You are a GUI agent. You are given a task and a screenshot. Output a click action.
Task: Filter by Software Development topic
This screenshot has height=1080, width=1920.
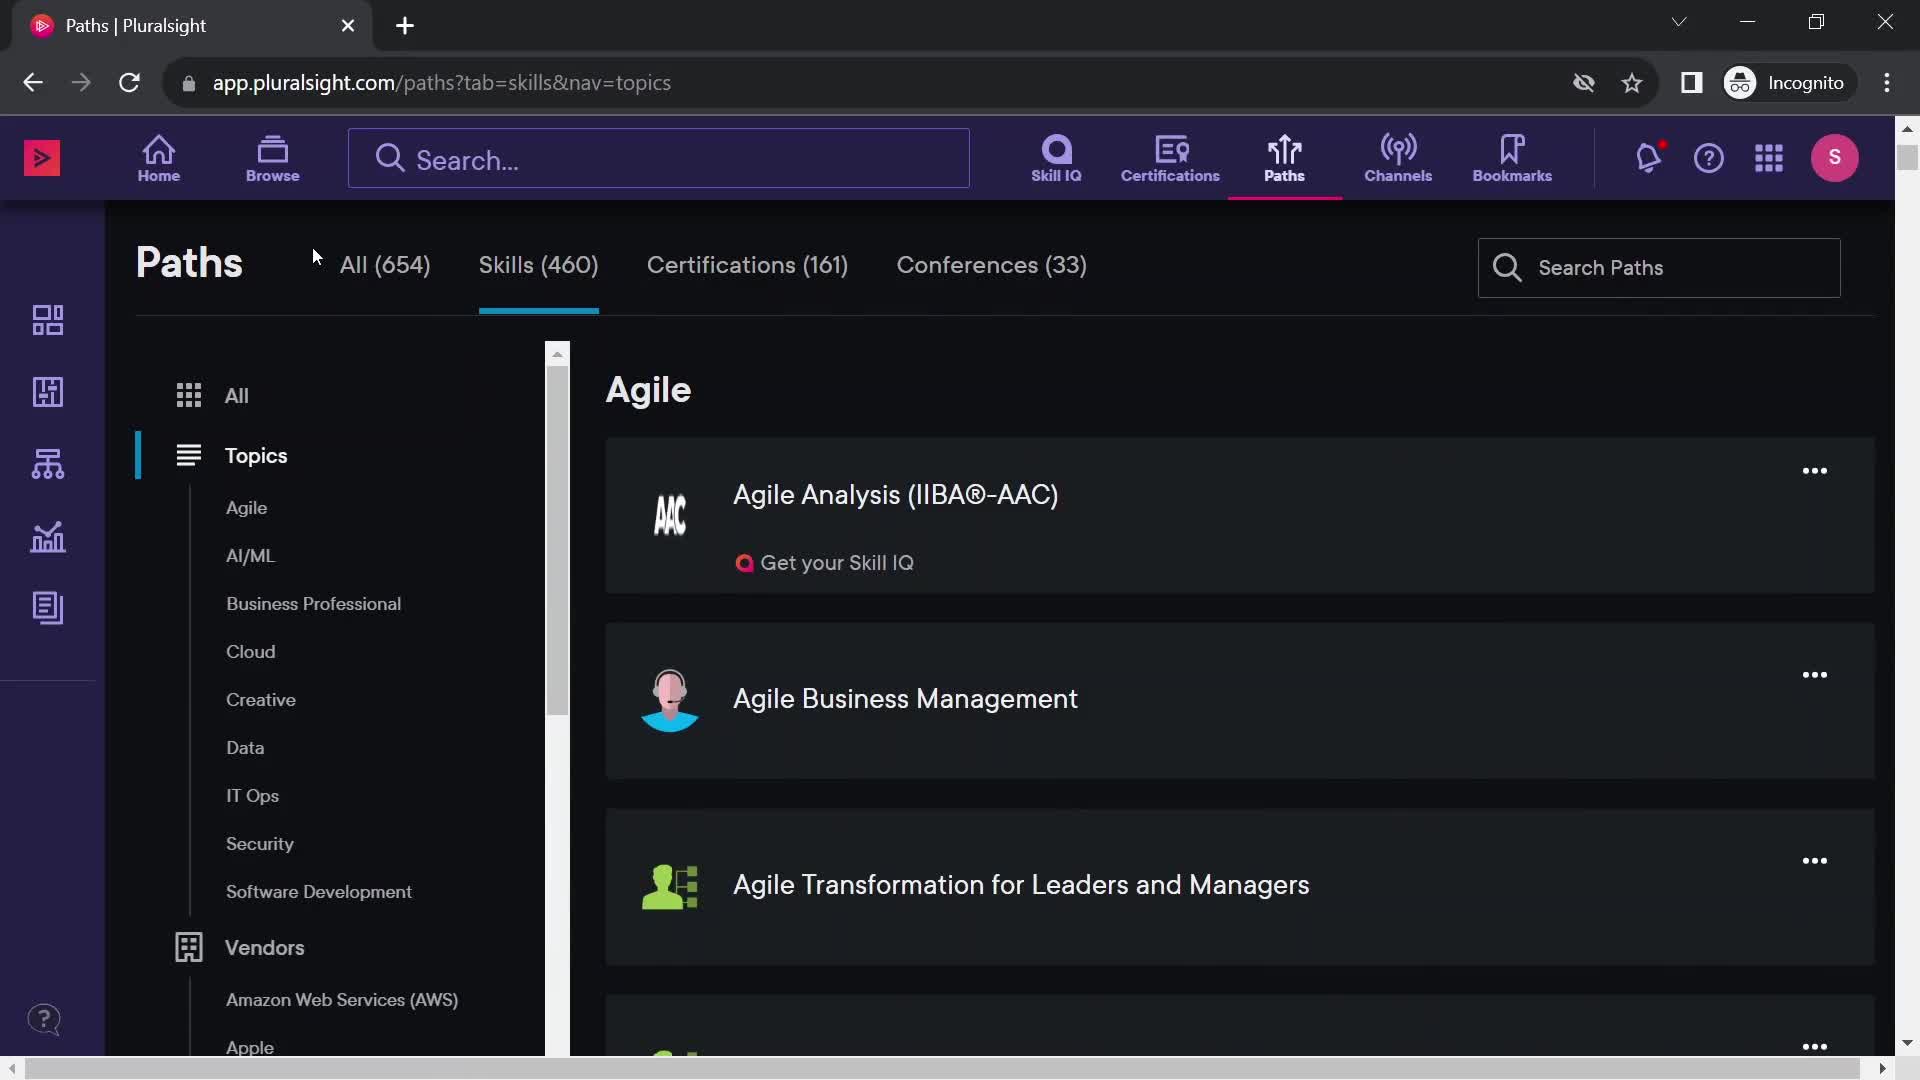coord(318,892)
